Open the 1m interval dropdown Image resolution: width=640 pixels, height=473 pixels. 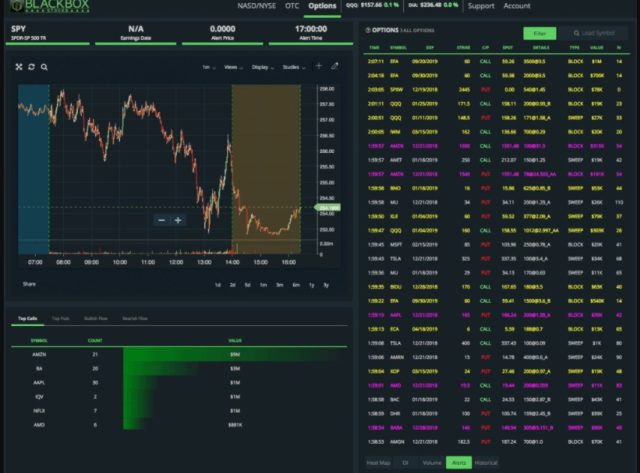click(209, 67)
